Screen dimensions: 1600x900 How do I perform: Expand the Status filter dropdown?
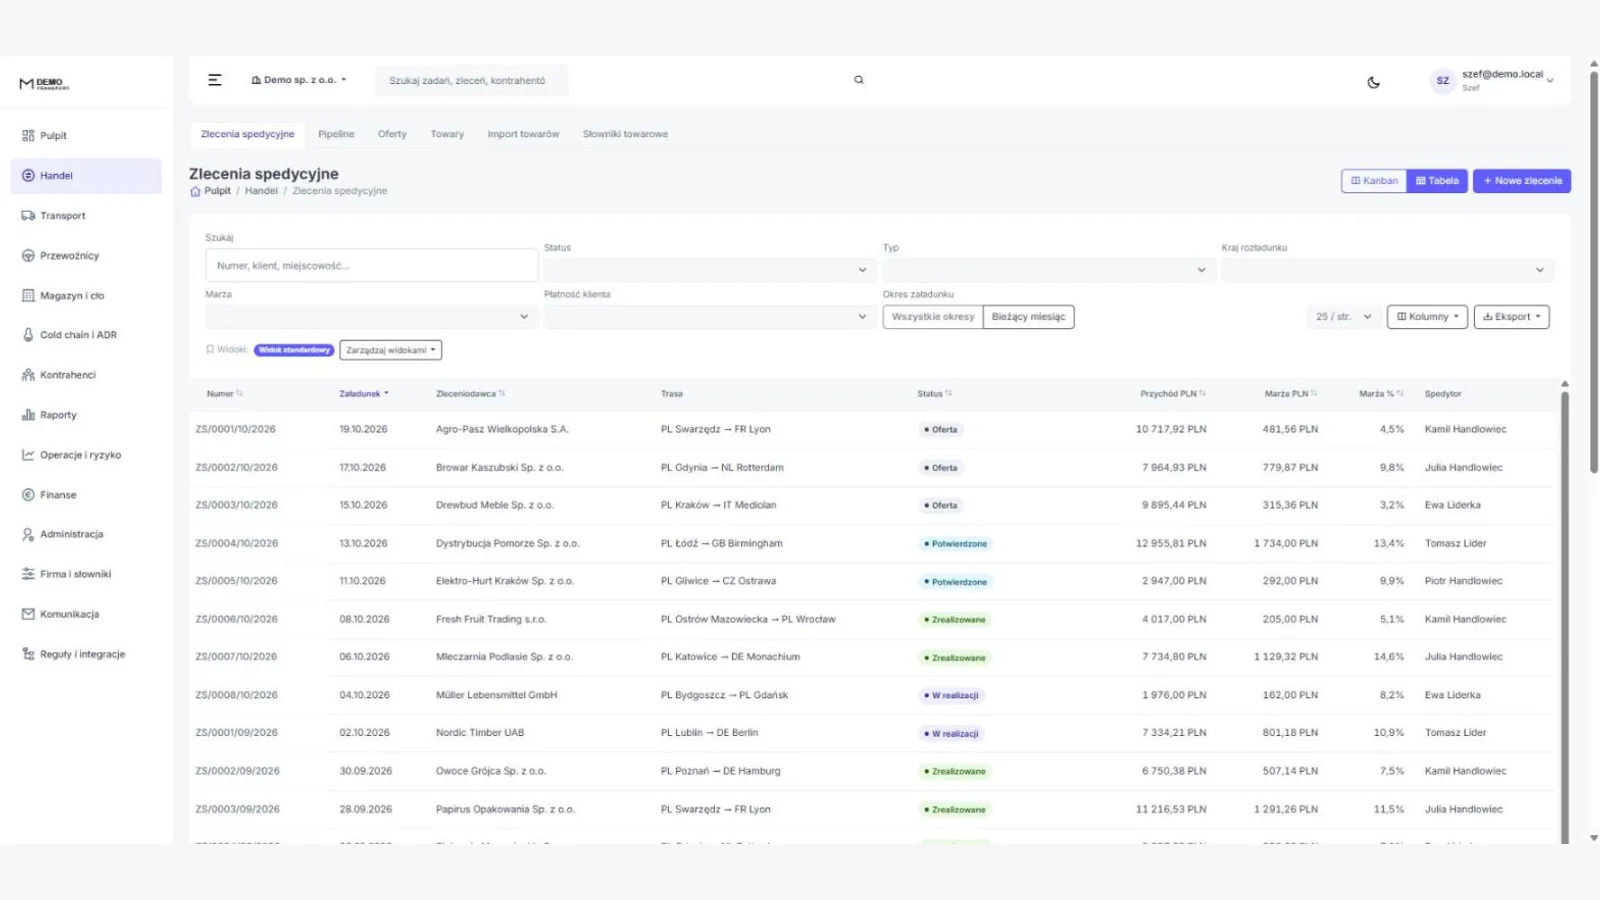point(710,270)
